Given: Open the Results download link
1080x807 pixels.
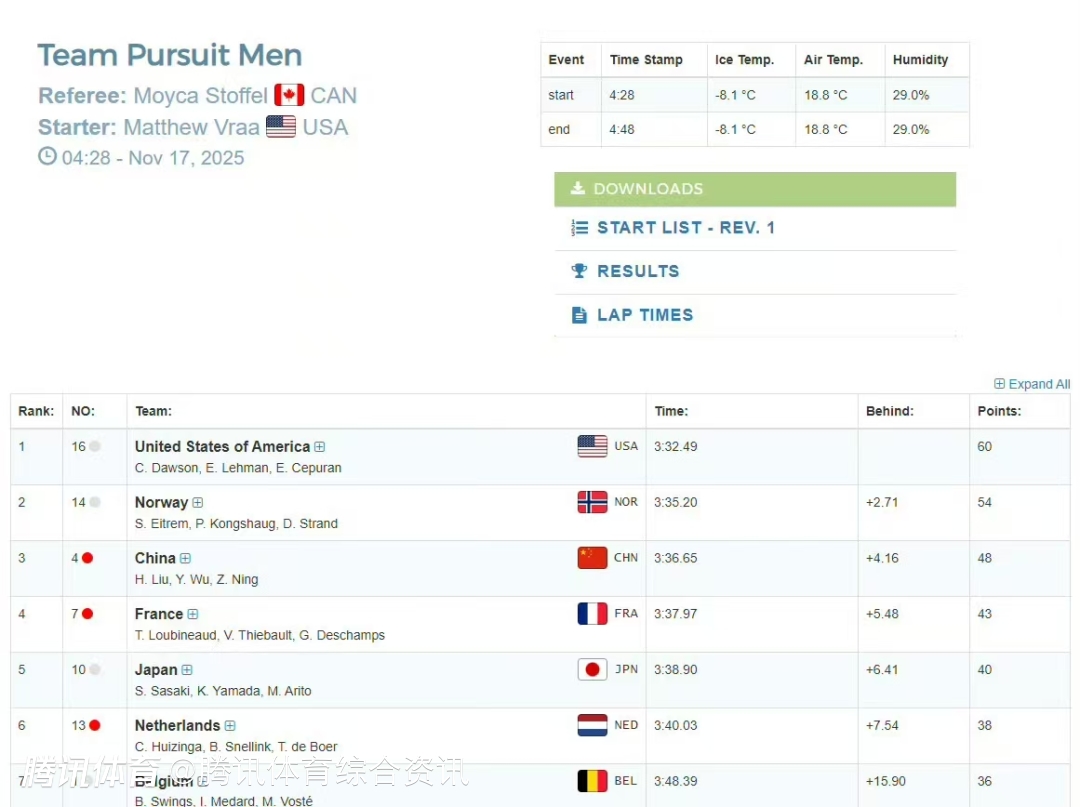Looking at the screenshot, I should (x=638, y=271).
